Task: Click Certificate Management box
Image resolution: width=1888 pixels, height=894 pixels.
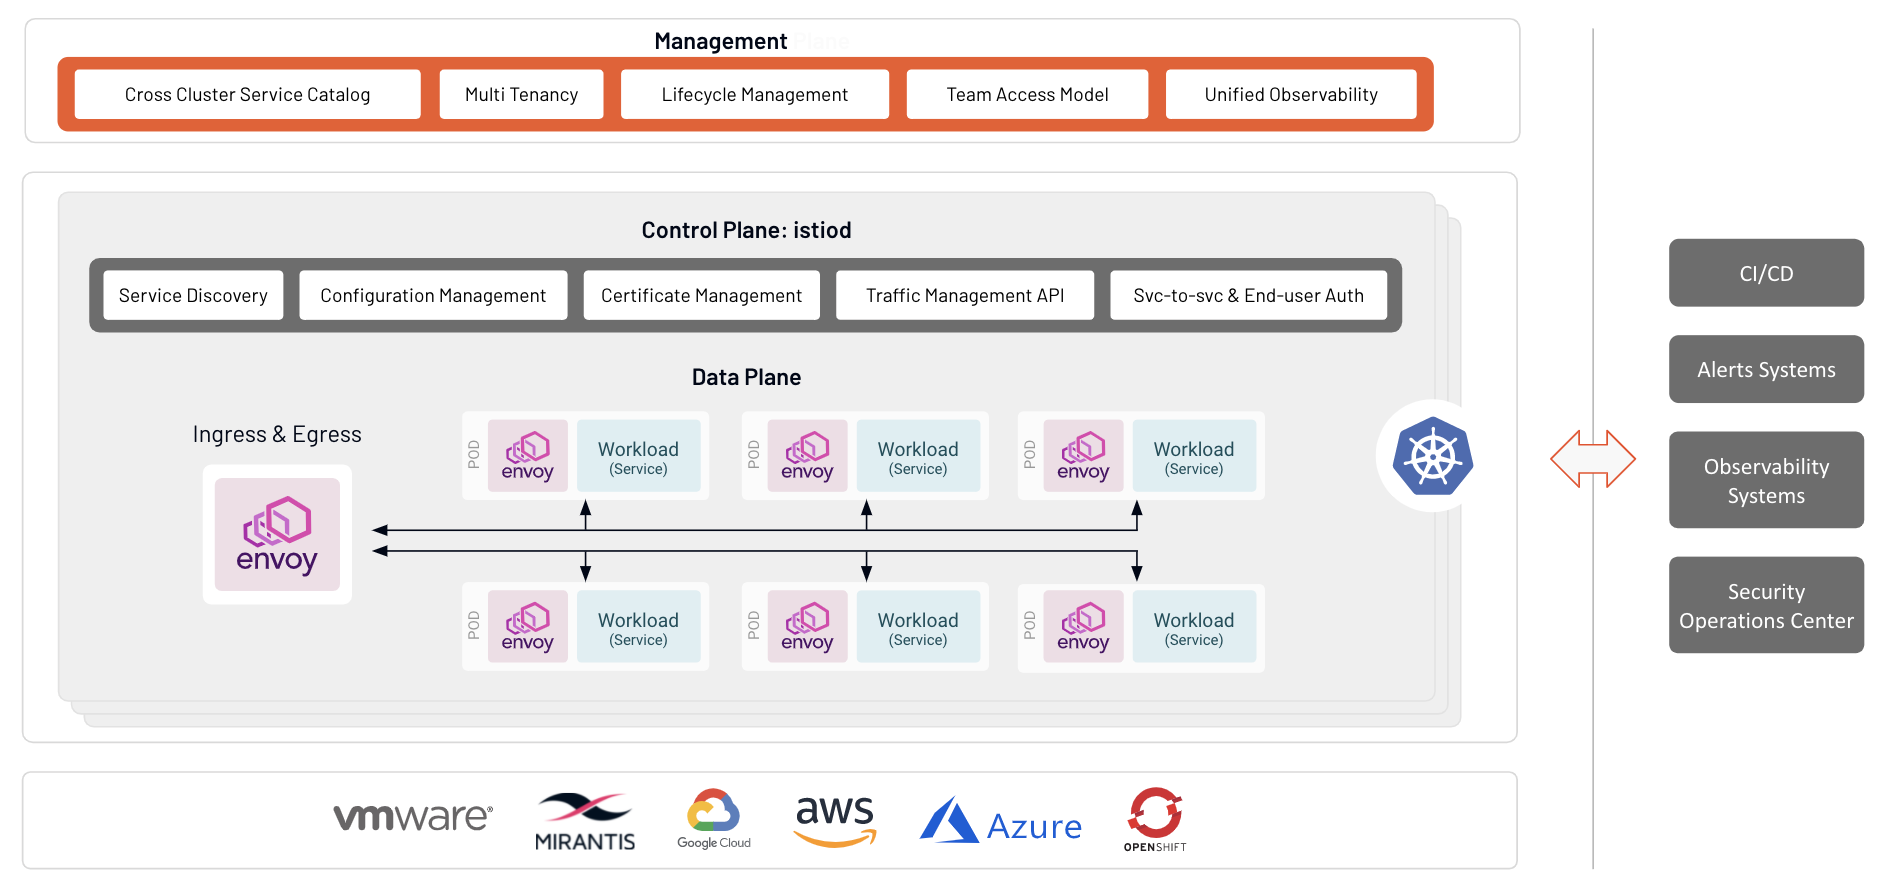Action: [701, 296]
